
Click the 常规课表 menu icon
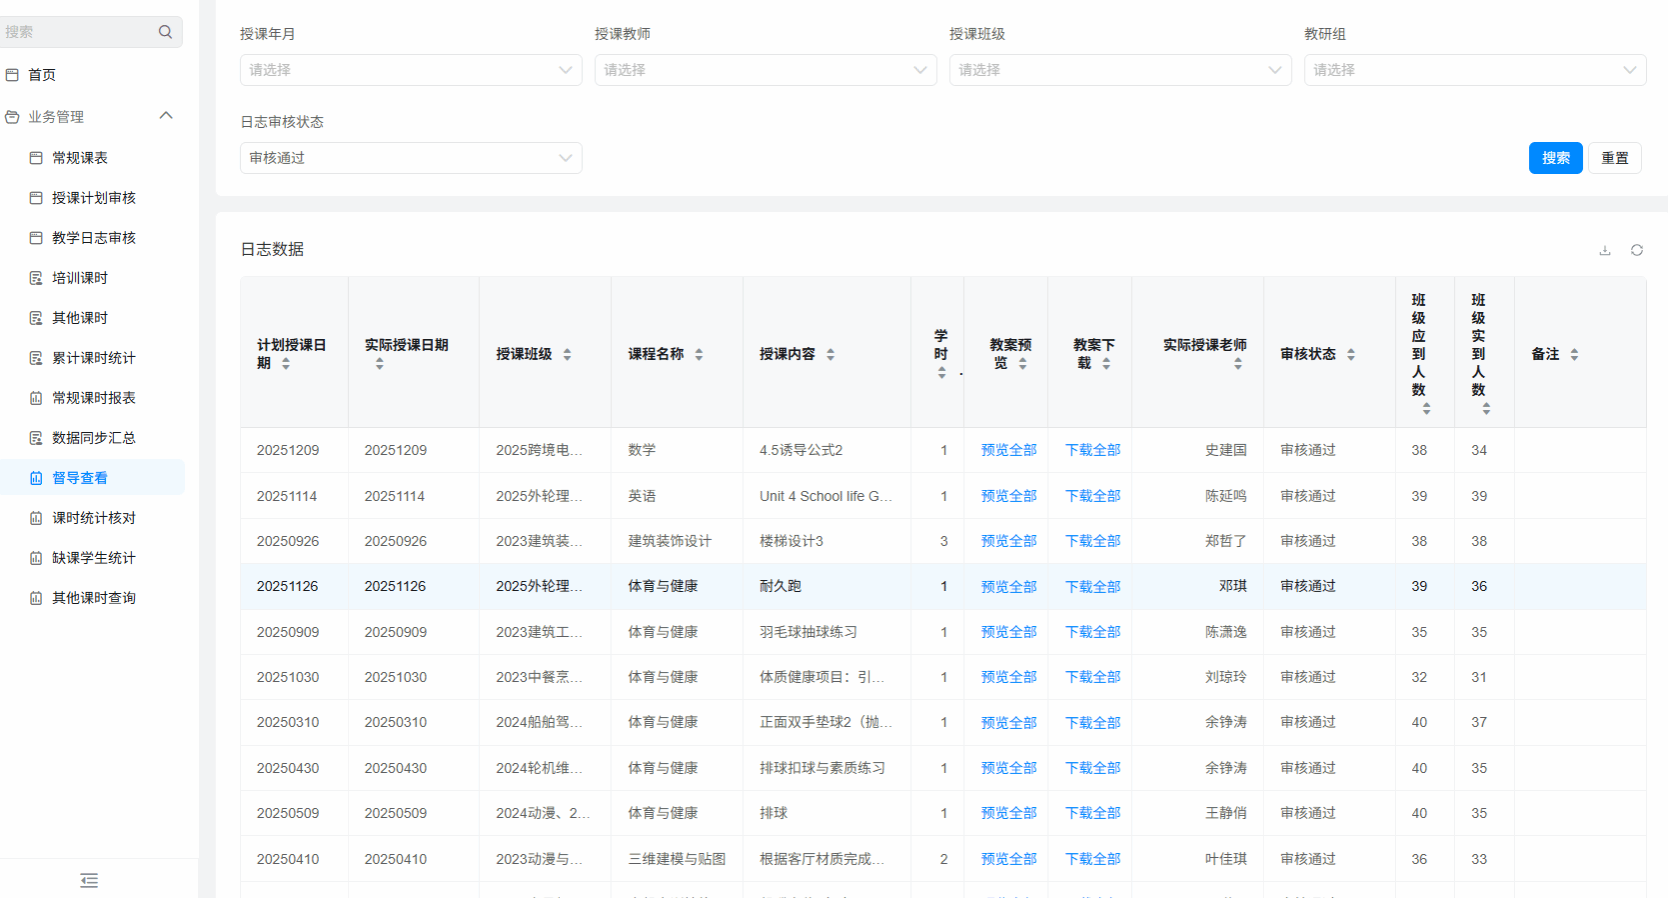coord(36,158)
